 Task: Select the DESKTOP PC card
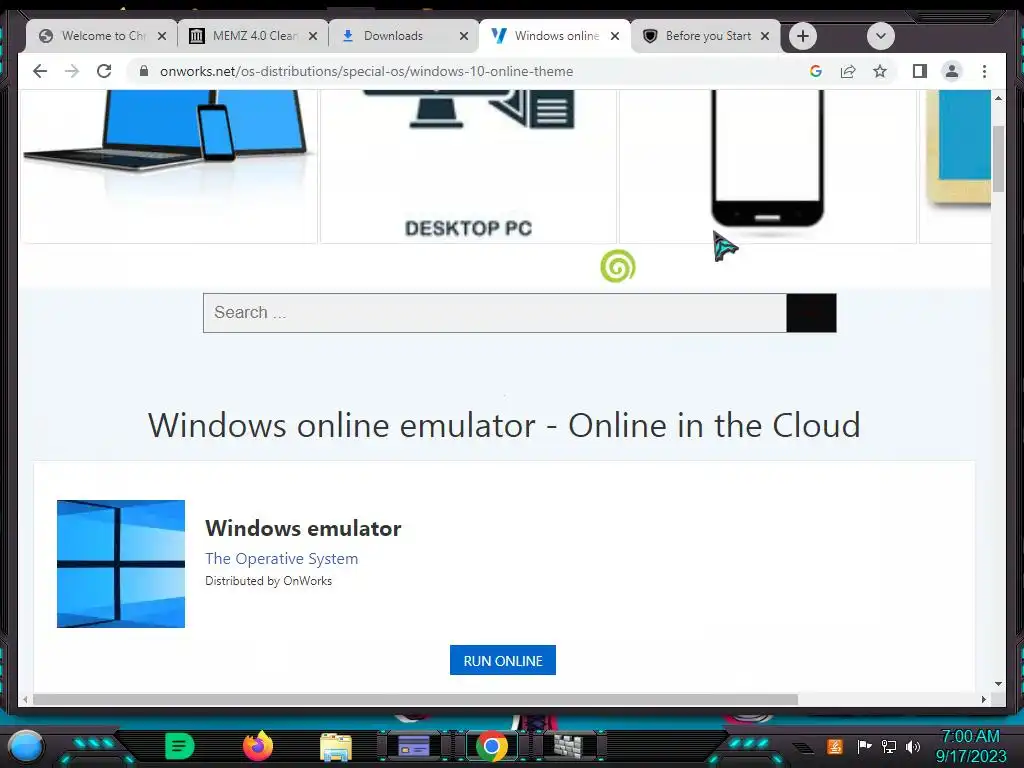click(468, 167)
